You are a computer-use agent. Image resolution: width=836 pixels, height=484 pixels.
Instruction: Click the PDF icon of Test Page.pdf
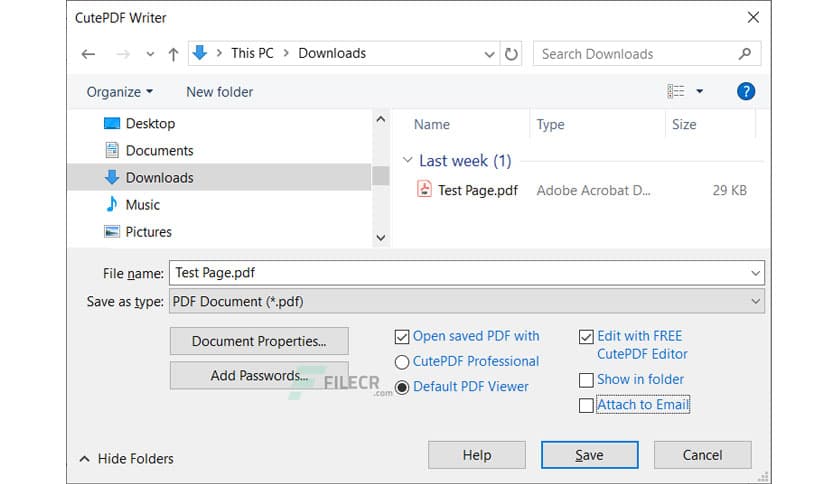(x=424, y=189)
